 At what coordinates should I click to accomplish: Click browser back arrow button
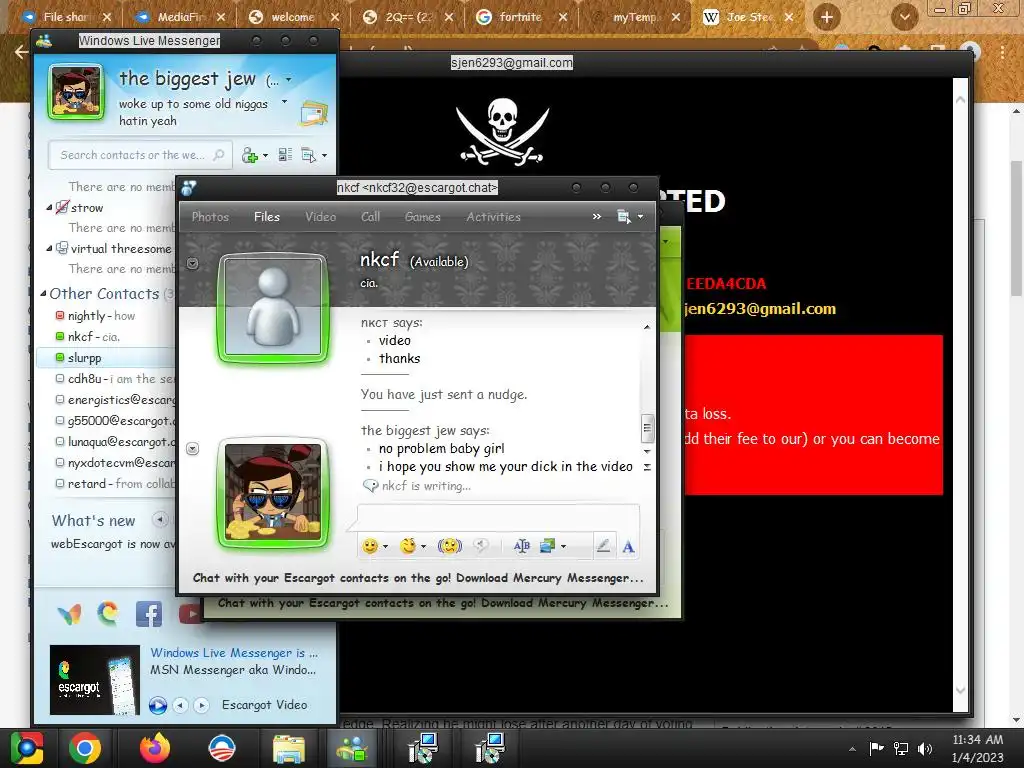21,52
